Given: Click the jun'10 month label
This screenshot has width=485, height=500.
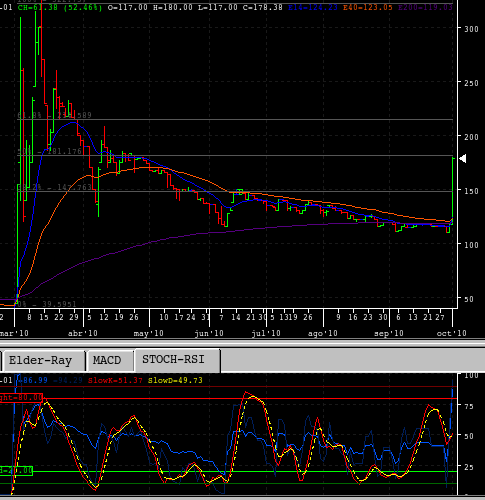Looking at the screenshot, I should point(209,333).
